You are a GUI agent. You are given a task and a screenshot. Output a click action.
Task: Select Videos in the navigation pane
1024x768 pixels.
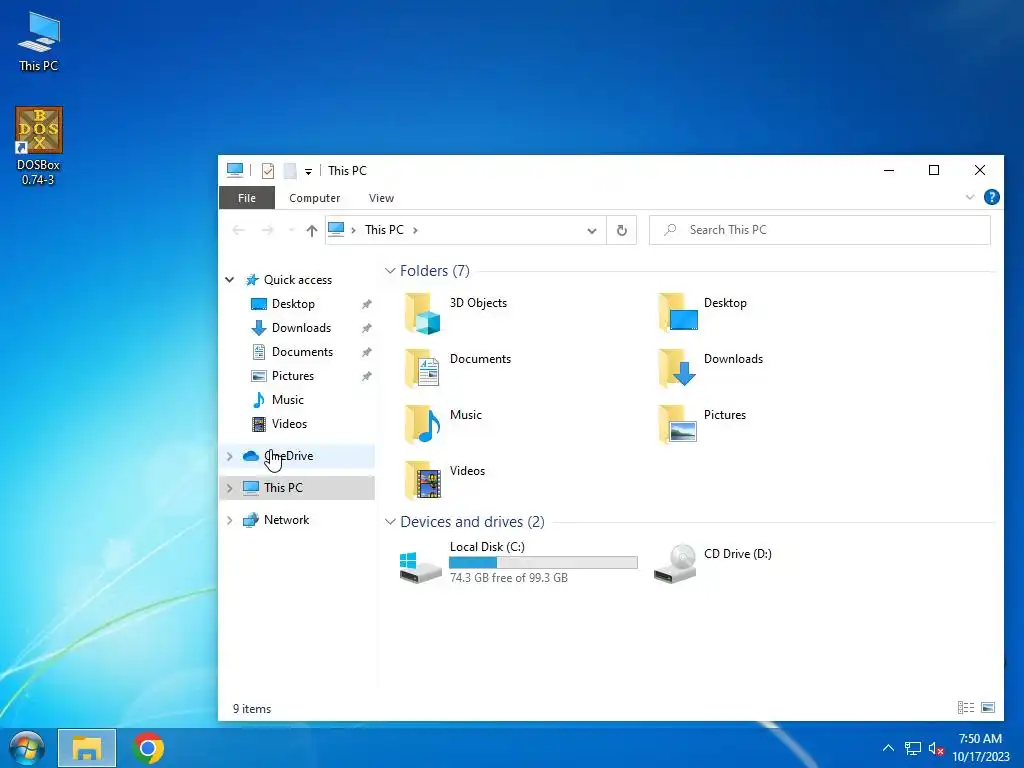point(289,424)
